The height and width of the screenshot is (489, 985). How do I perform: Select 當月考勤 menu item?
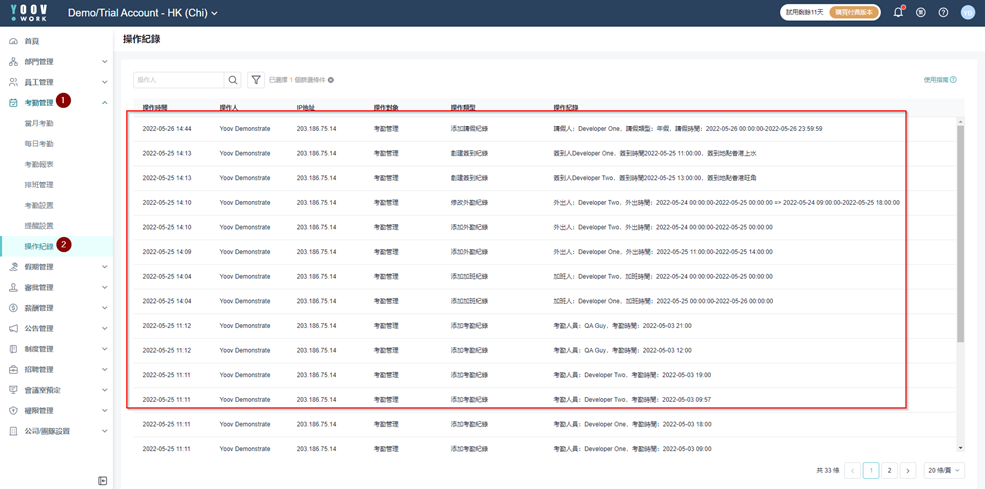click(39, 123)
